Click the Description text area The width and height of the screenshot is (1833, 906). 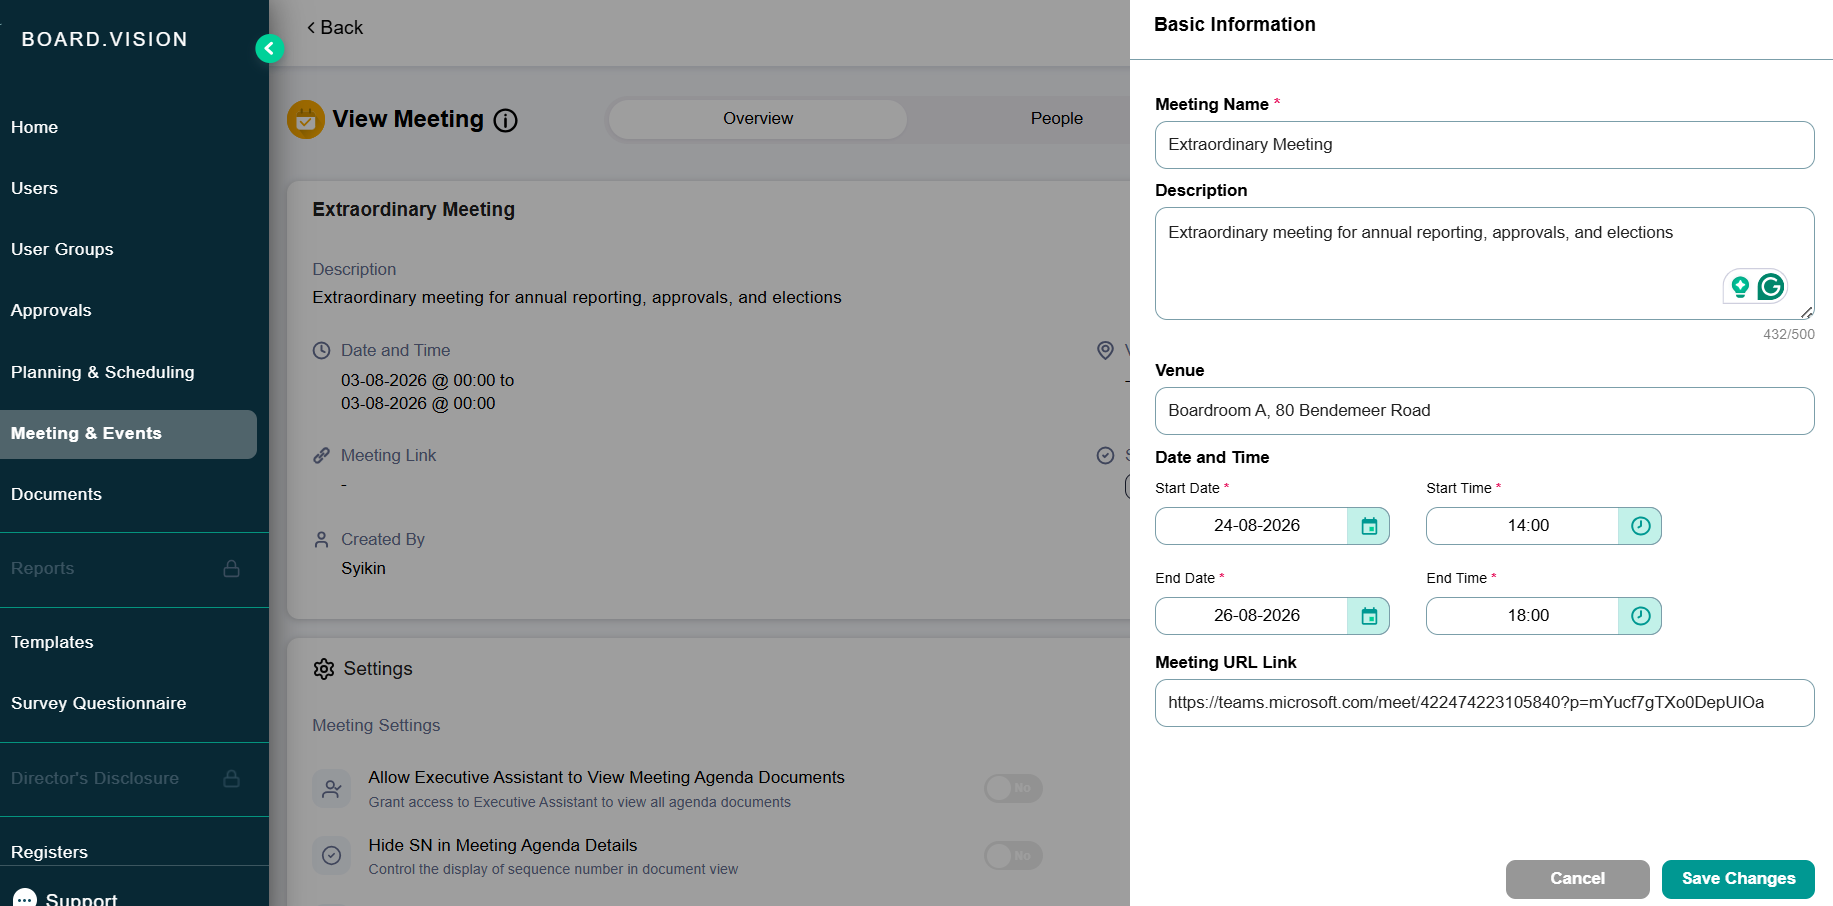pos(1484,263)
